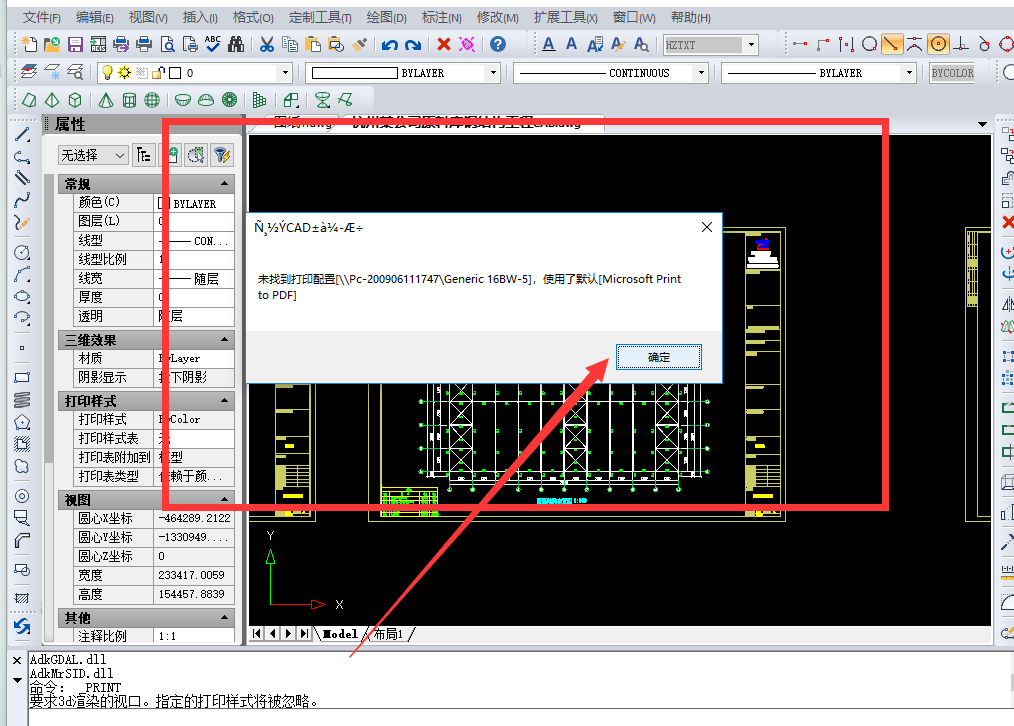Collapse the 常规 section
1014x726 pixels.
point(224,184)
